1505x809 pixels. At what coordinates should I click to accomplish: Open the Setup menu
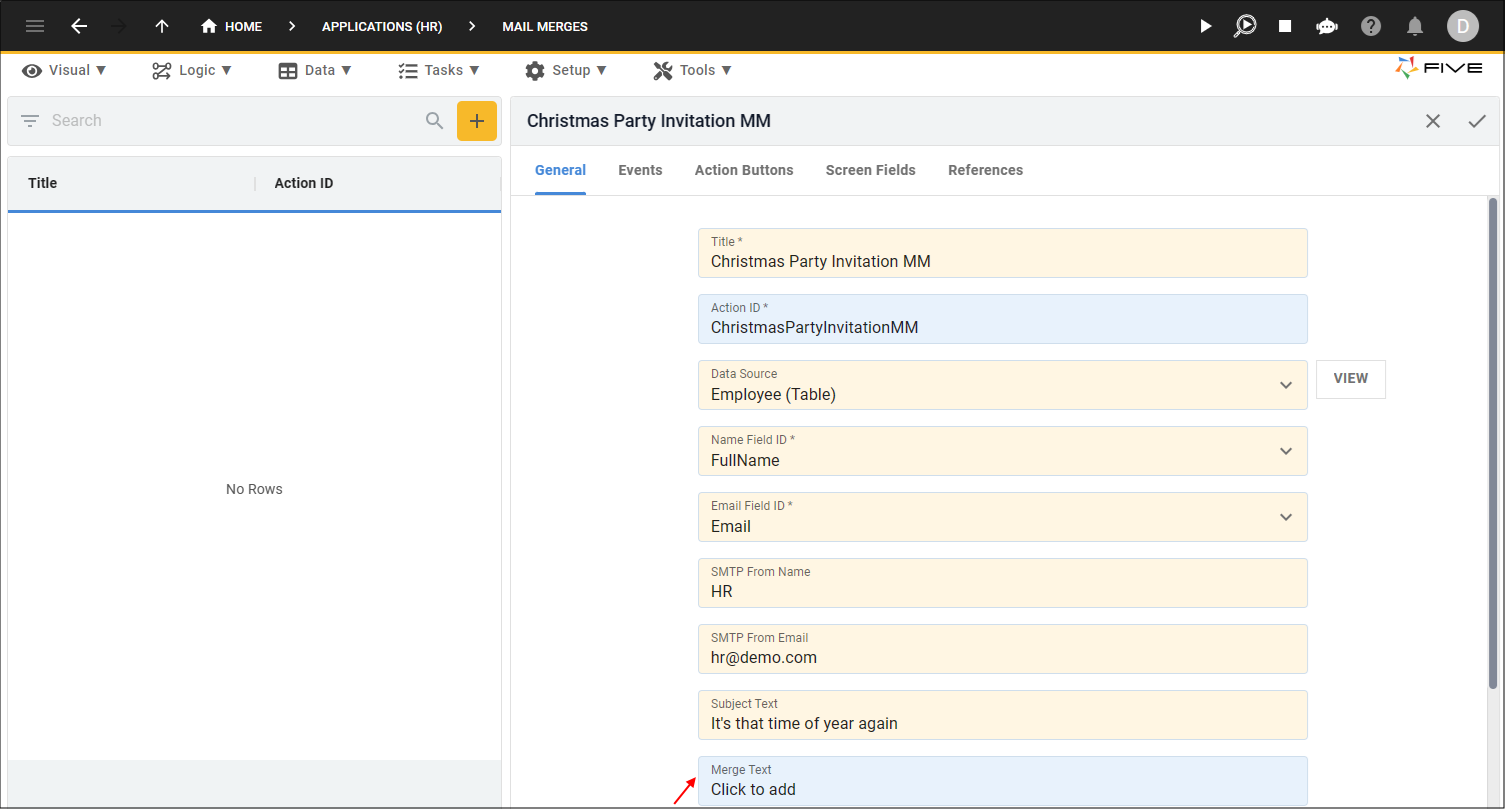[x=566, y=70]
